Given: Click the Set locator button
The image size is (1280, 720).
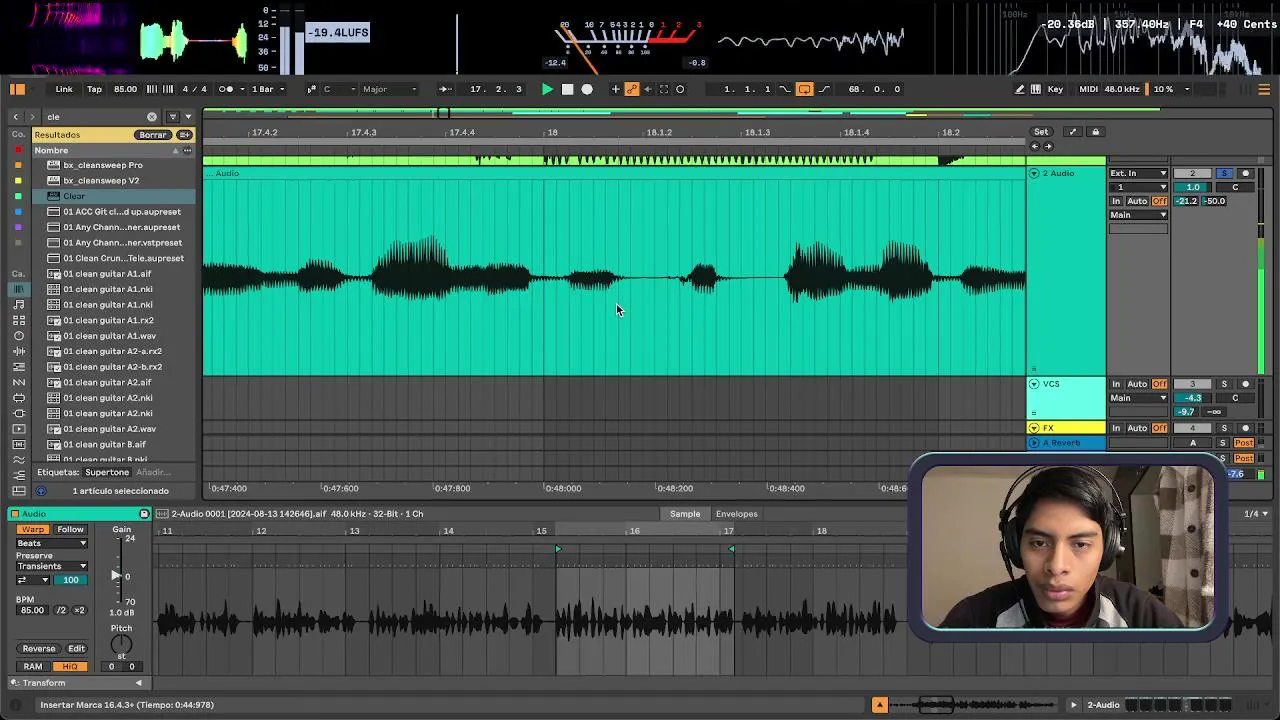Looking at the screenshot, I should coord(1041,132).
